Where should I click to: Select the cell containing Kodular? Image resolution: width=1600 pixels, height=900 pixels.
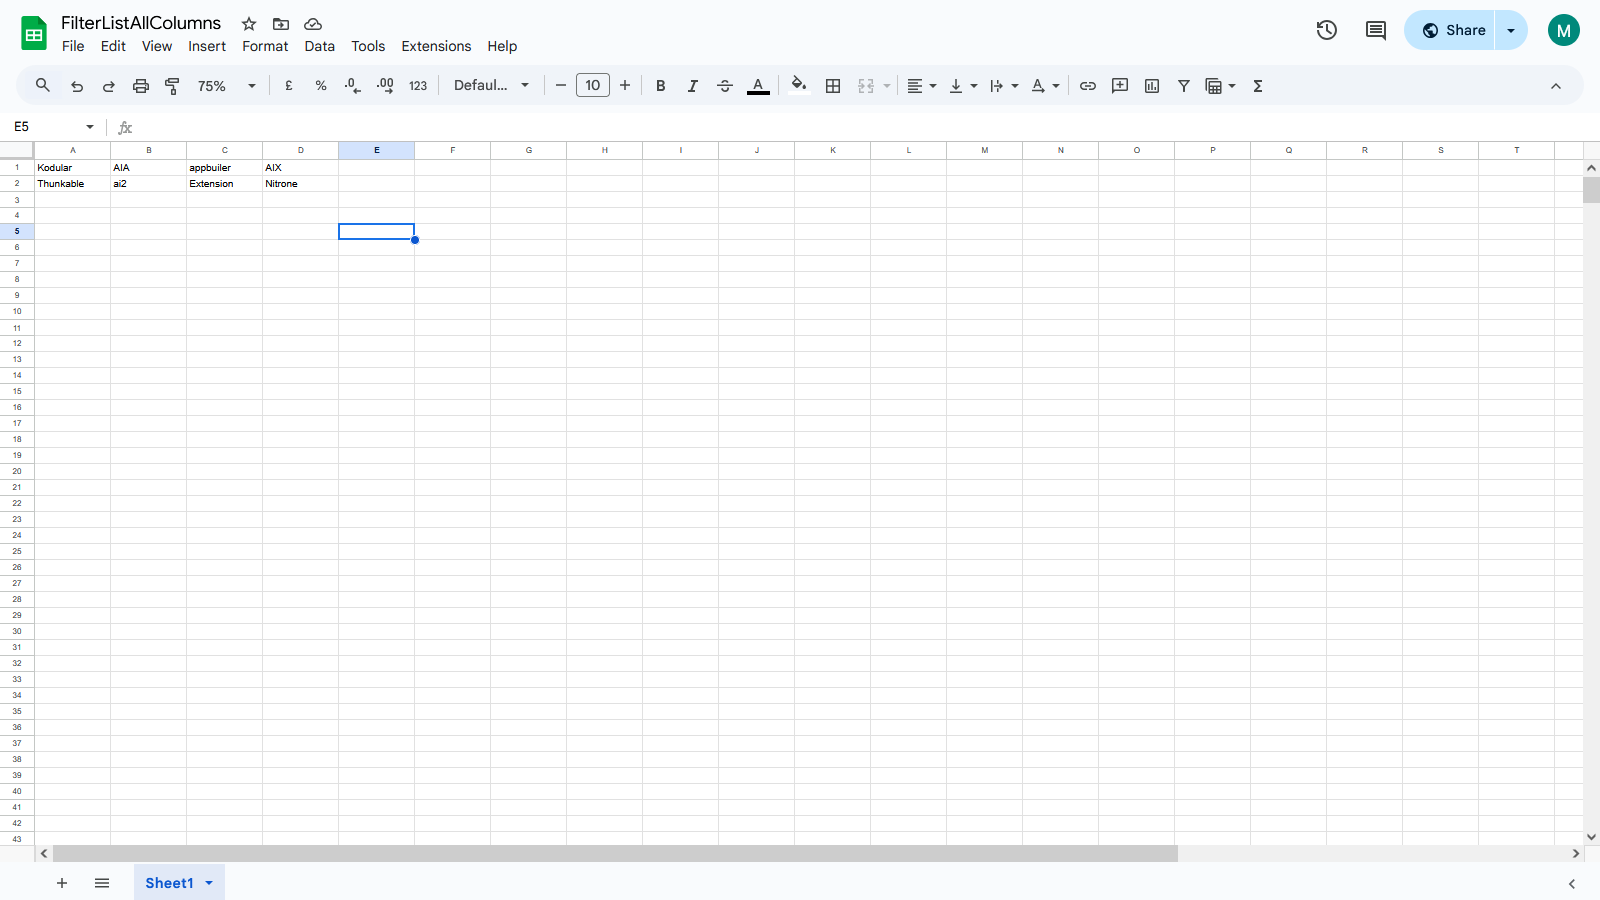(x=73, y=168)
